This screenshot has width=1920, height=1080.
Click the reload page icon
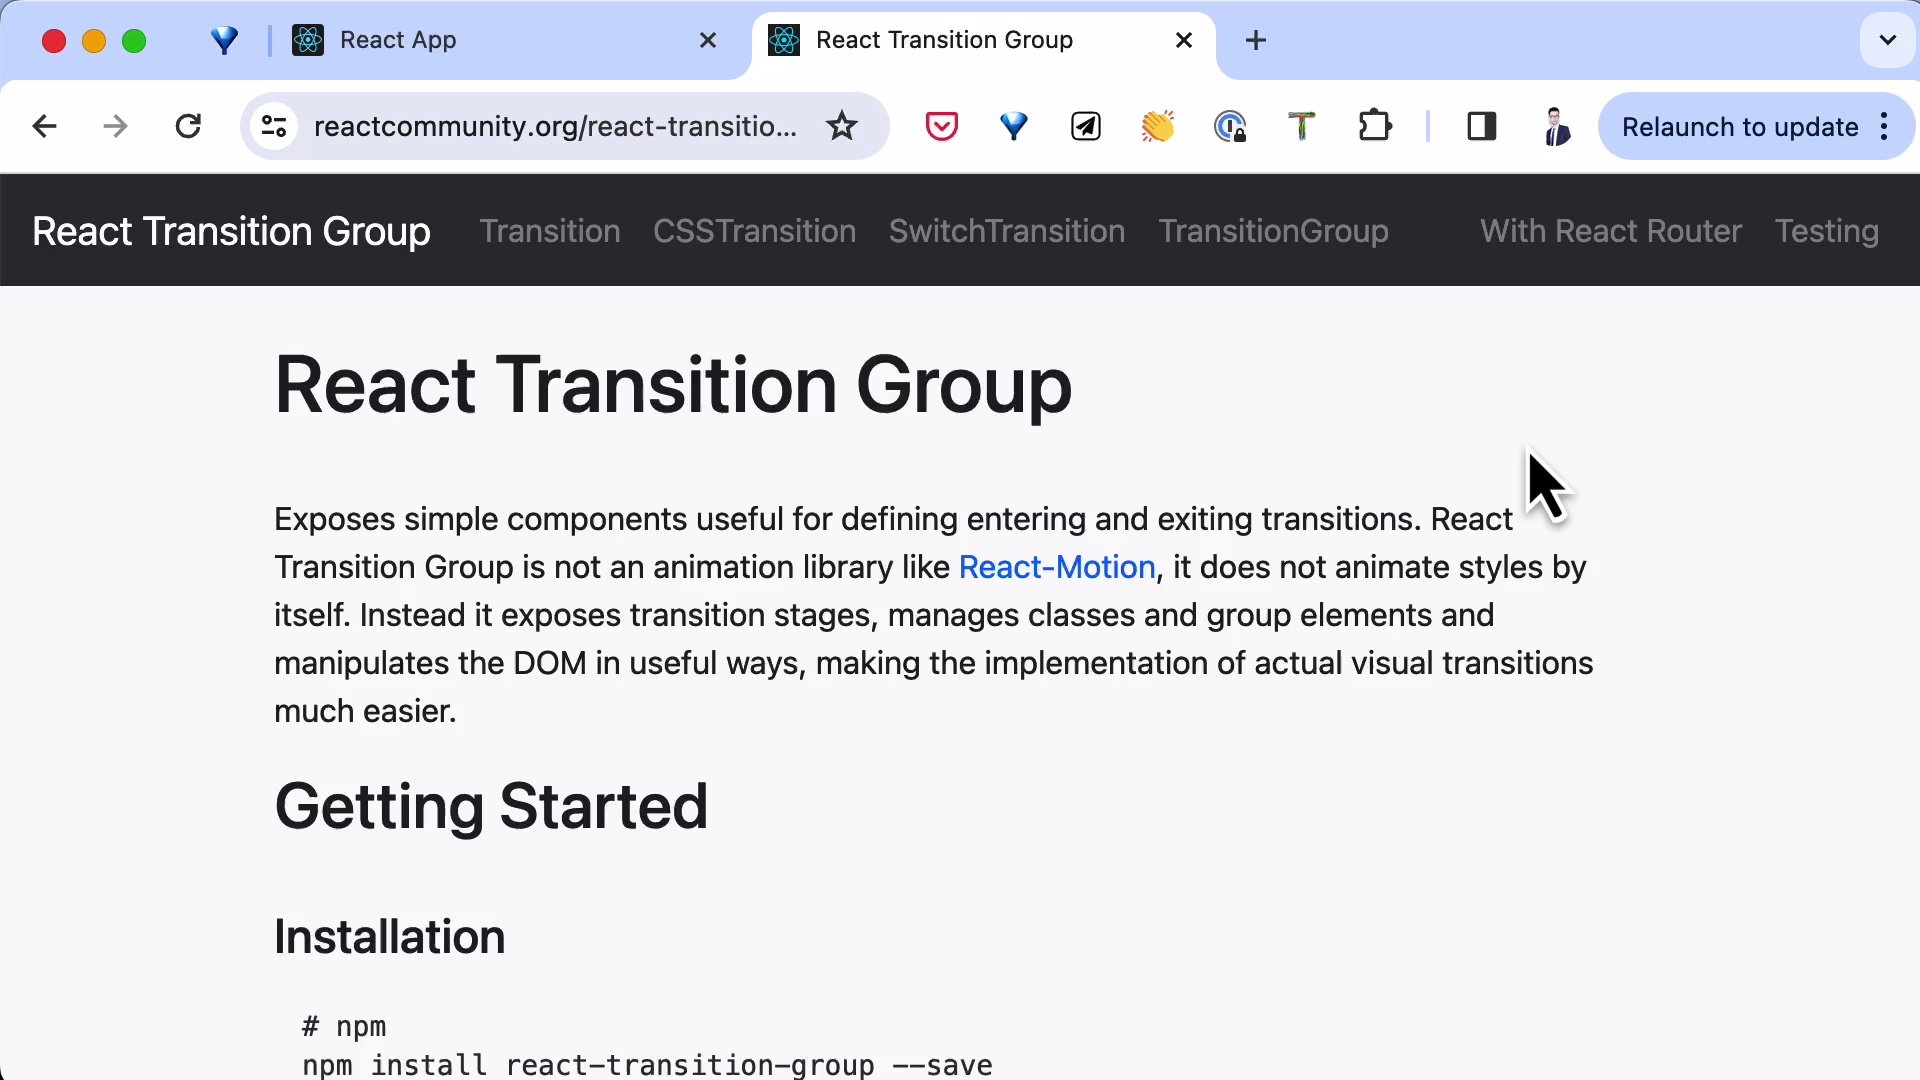[188, 127]
